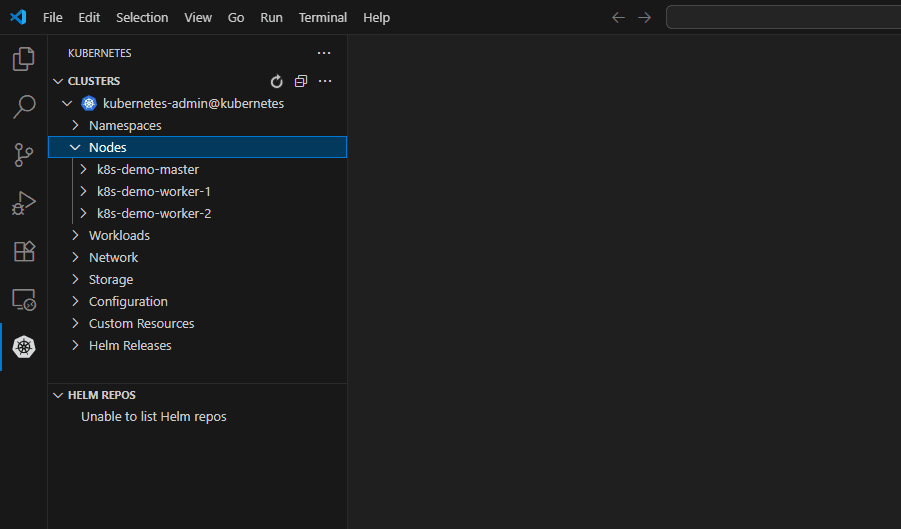The height and width of the screenshot is (529, 901).
Task: Collapse all items in Clusters tree
Action: pos(300,82)
